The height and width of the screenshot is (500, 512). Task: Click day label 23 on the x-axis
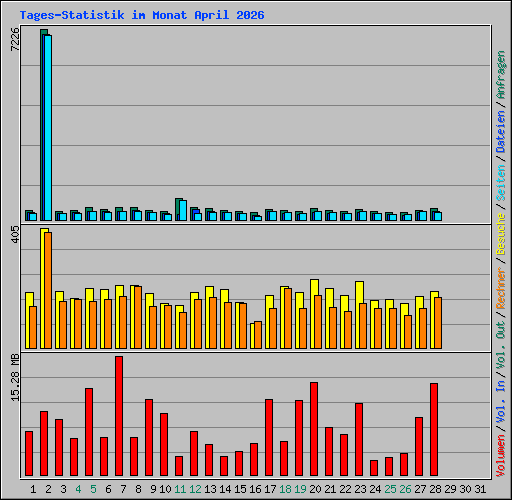pyautogui.click(x=360, y=489)
